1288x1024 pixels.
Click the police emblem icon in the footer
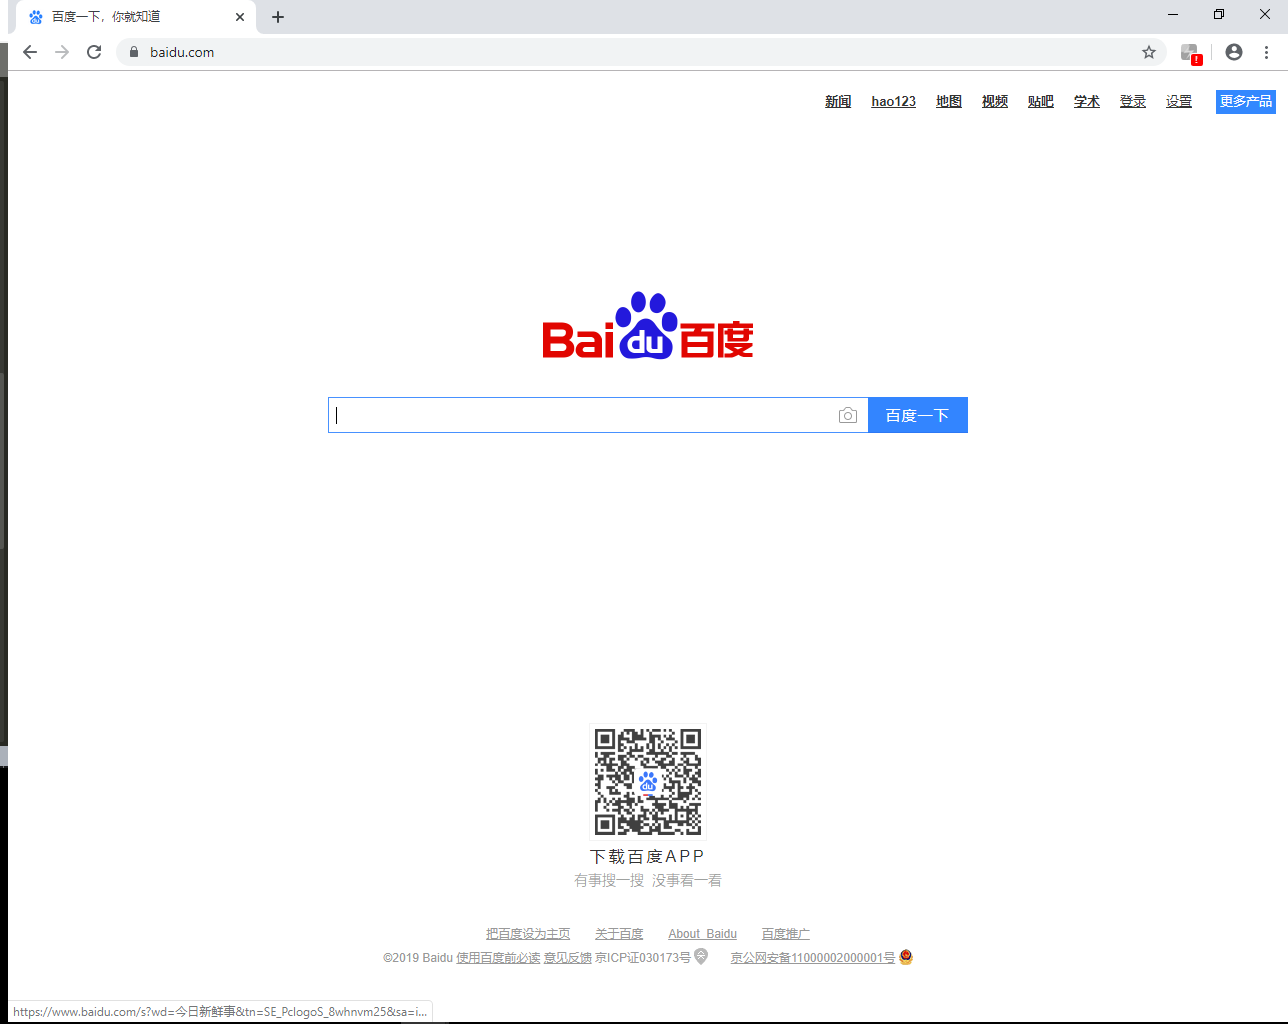[906, 957]
